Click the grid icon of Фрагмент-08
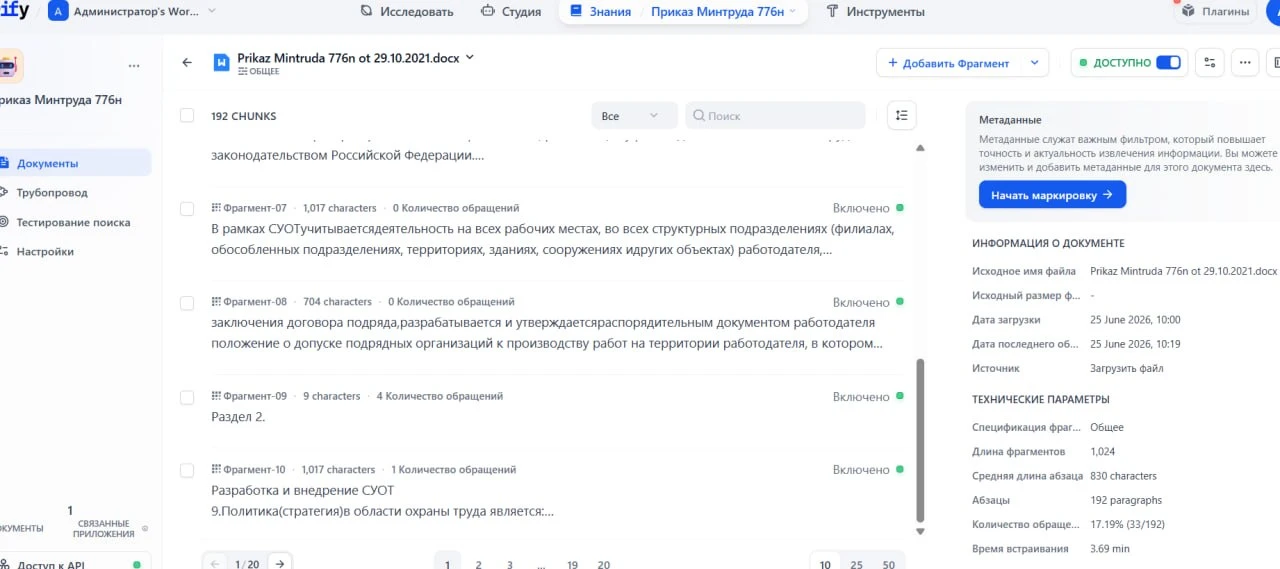 point(216,301)
